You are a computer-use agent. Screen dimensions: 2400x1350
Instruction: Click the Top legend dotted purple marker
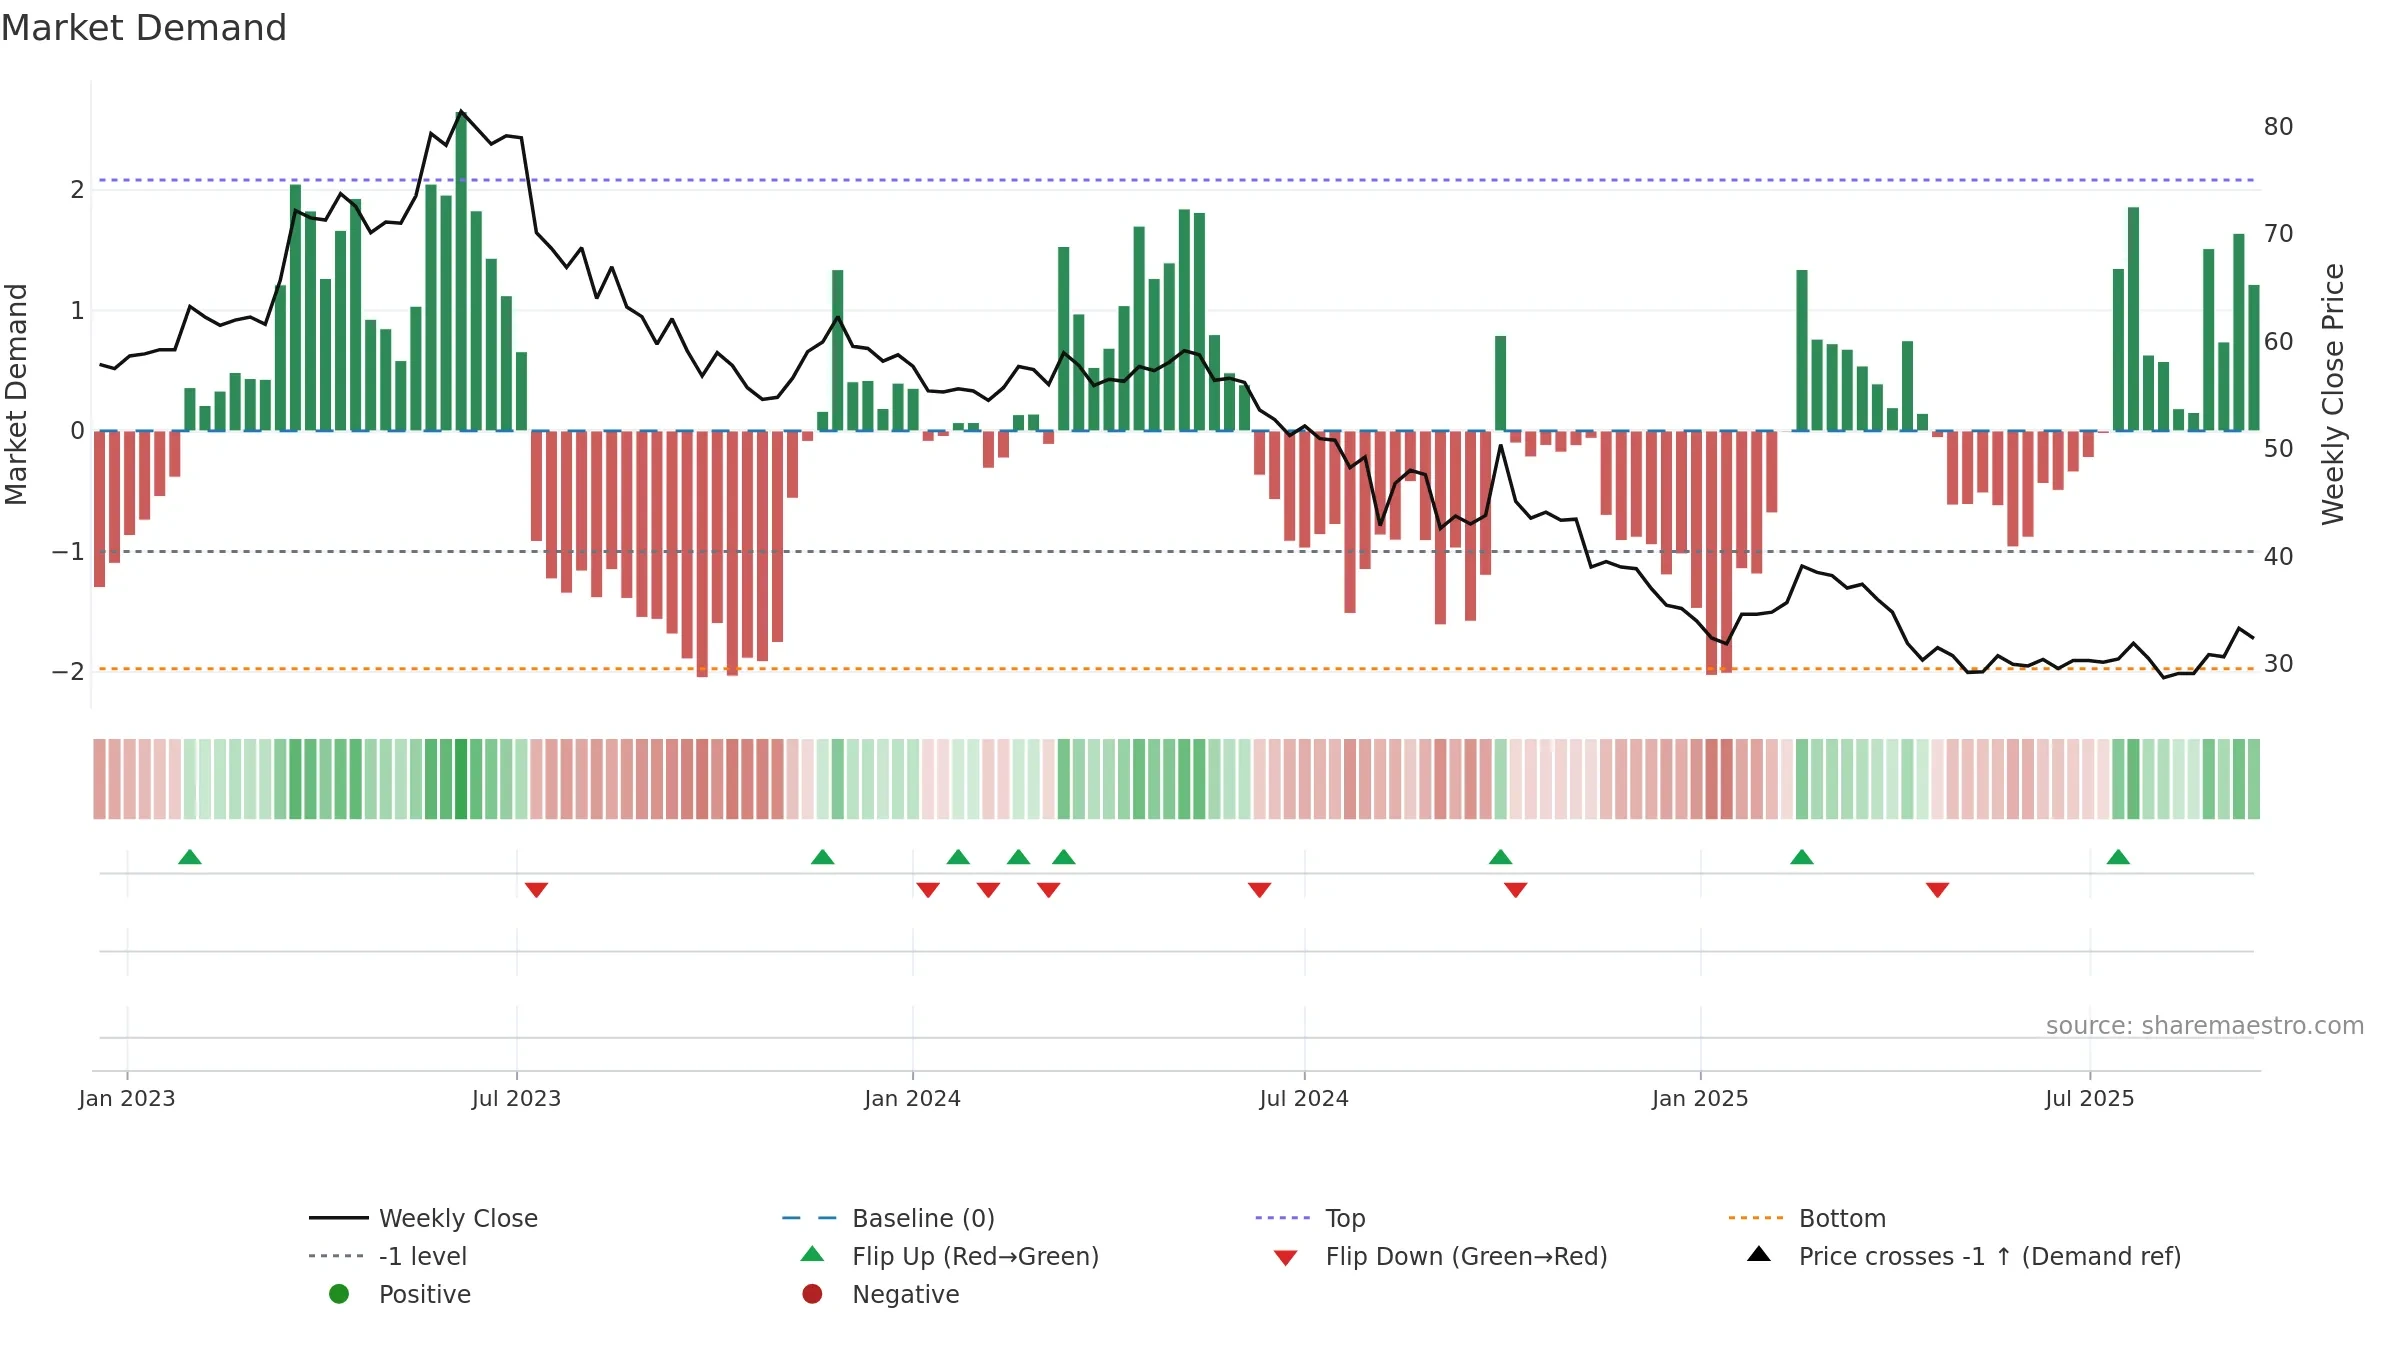pos(1283,1218)
